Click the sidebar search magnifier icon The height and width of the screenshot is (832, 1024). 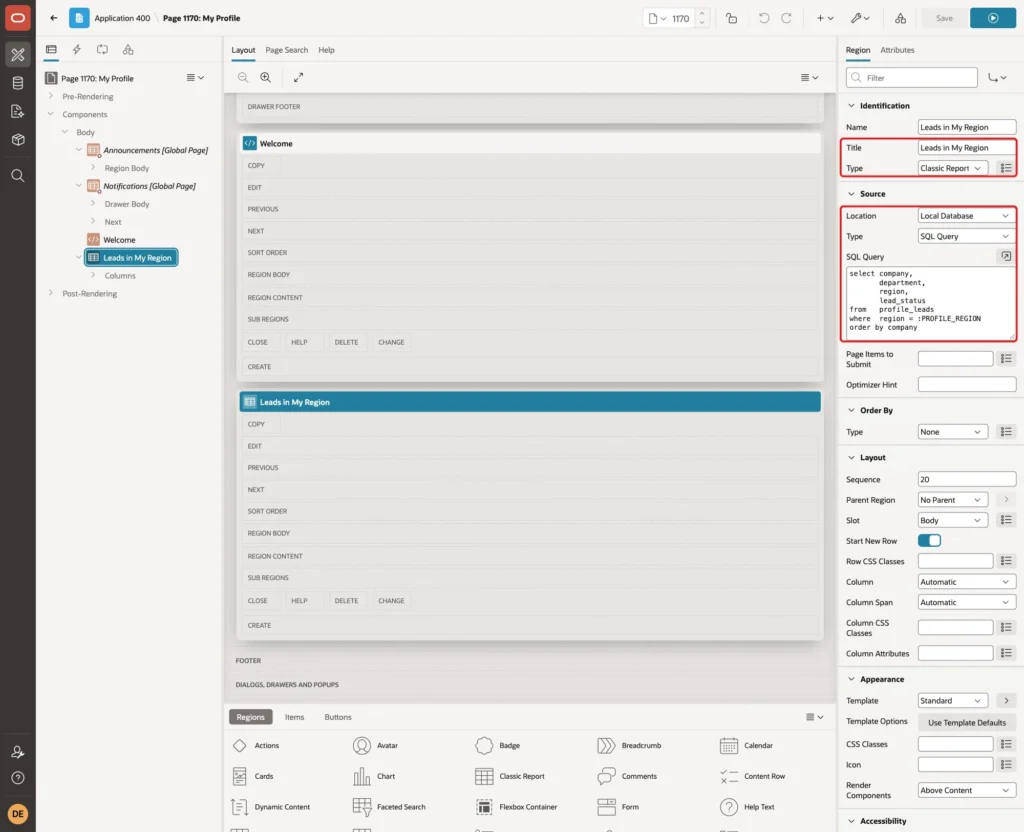(x=18, y=176)
